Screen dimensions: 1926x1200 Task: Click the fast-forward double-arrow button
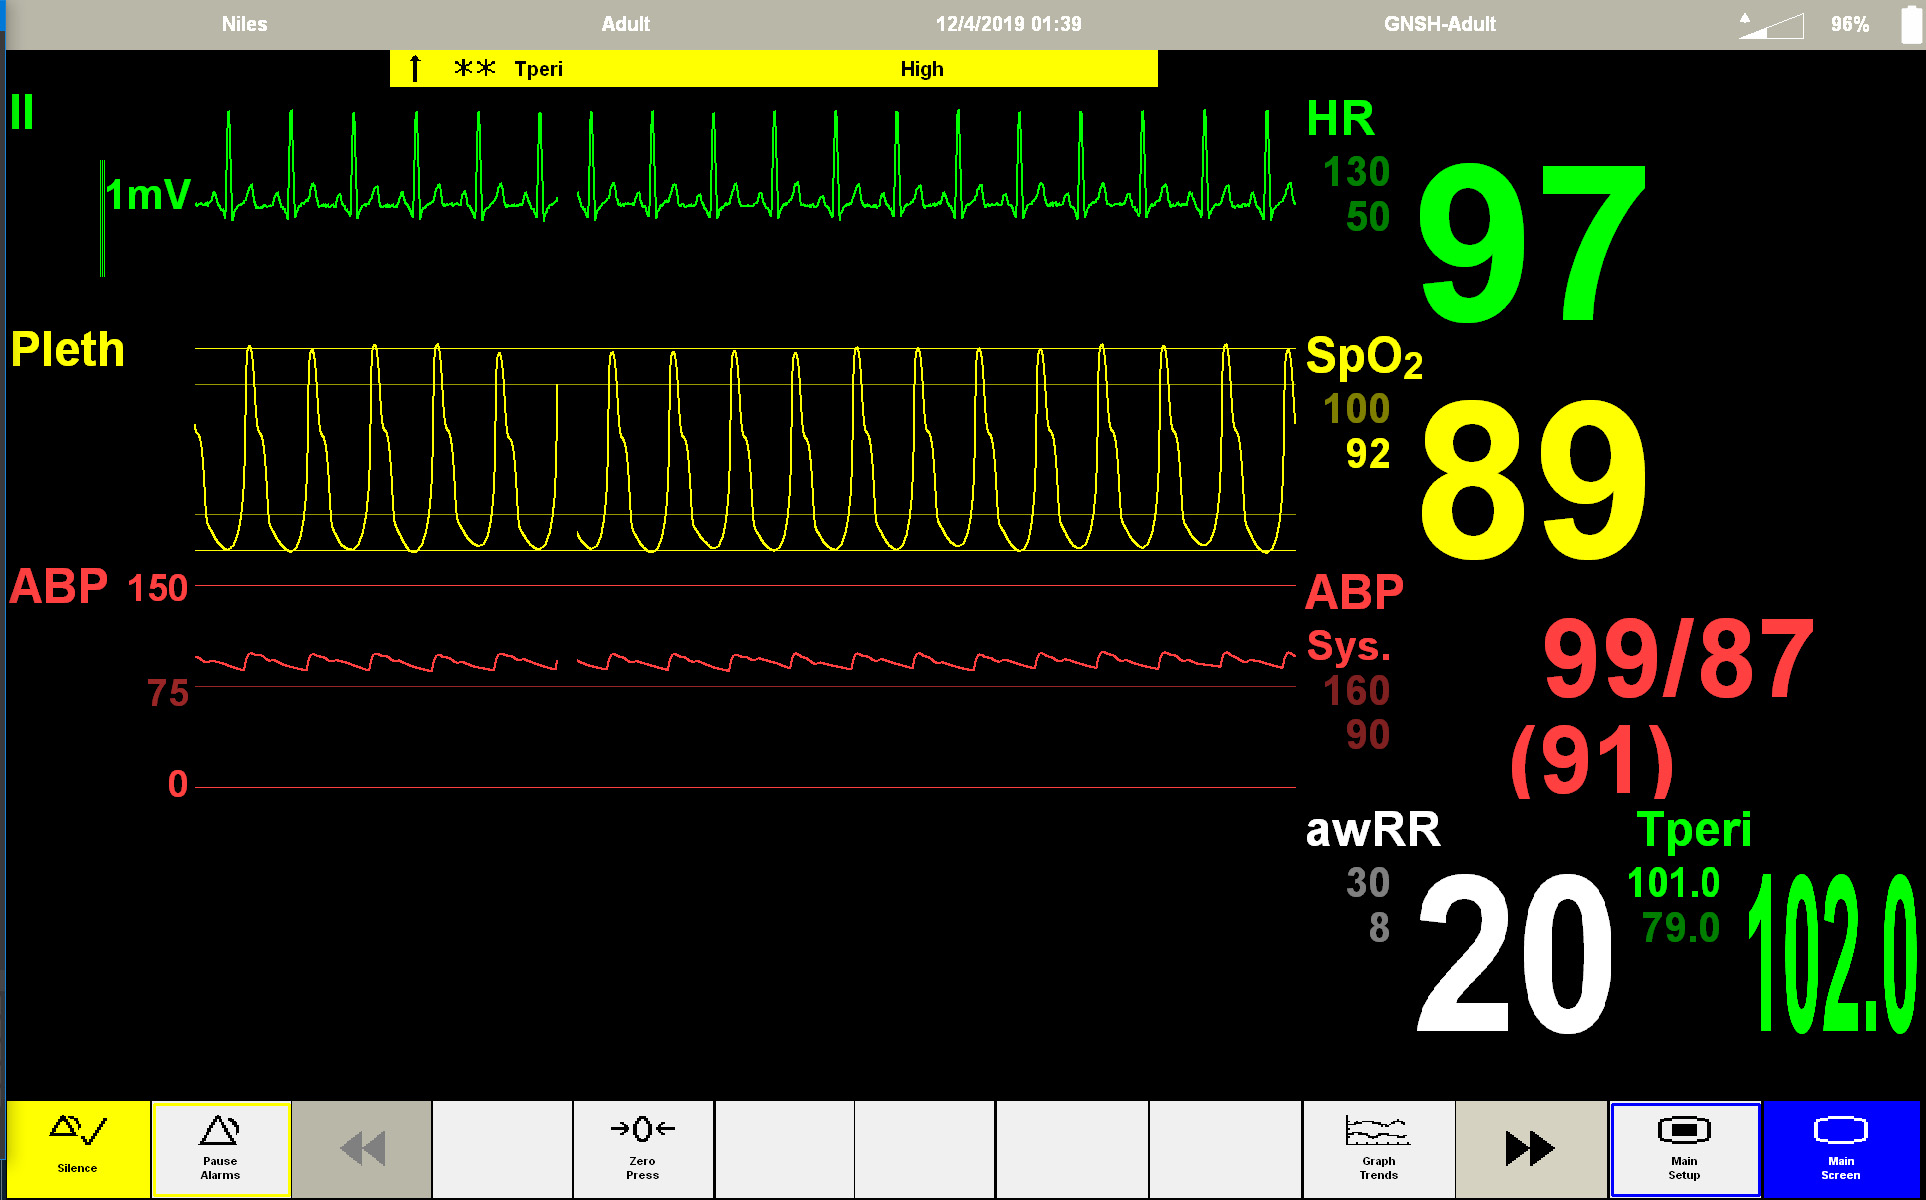pyautogui.click(x=1529, y=1148)
